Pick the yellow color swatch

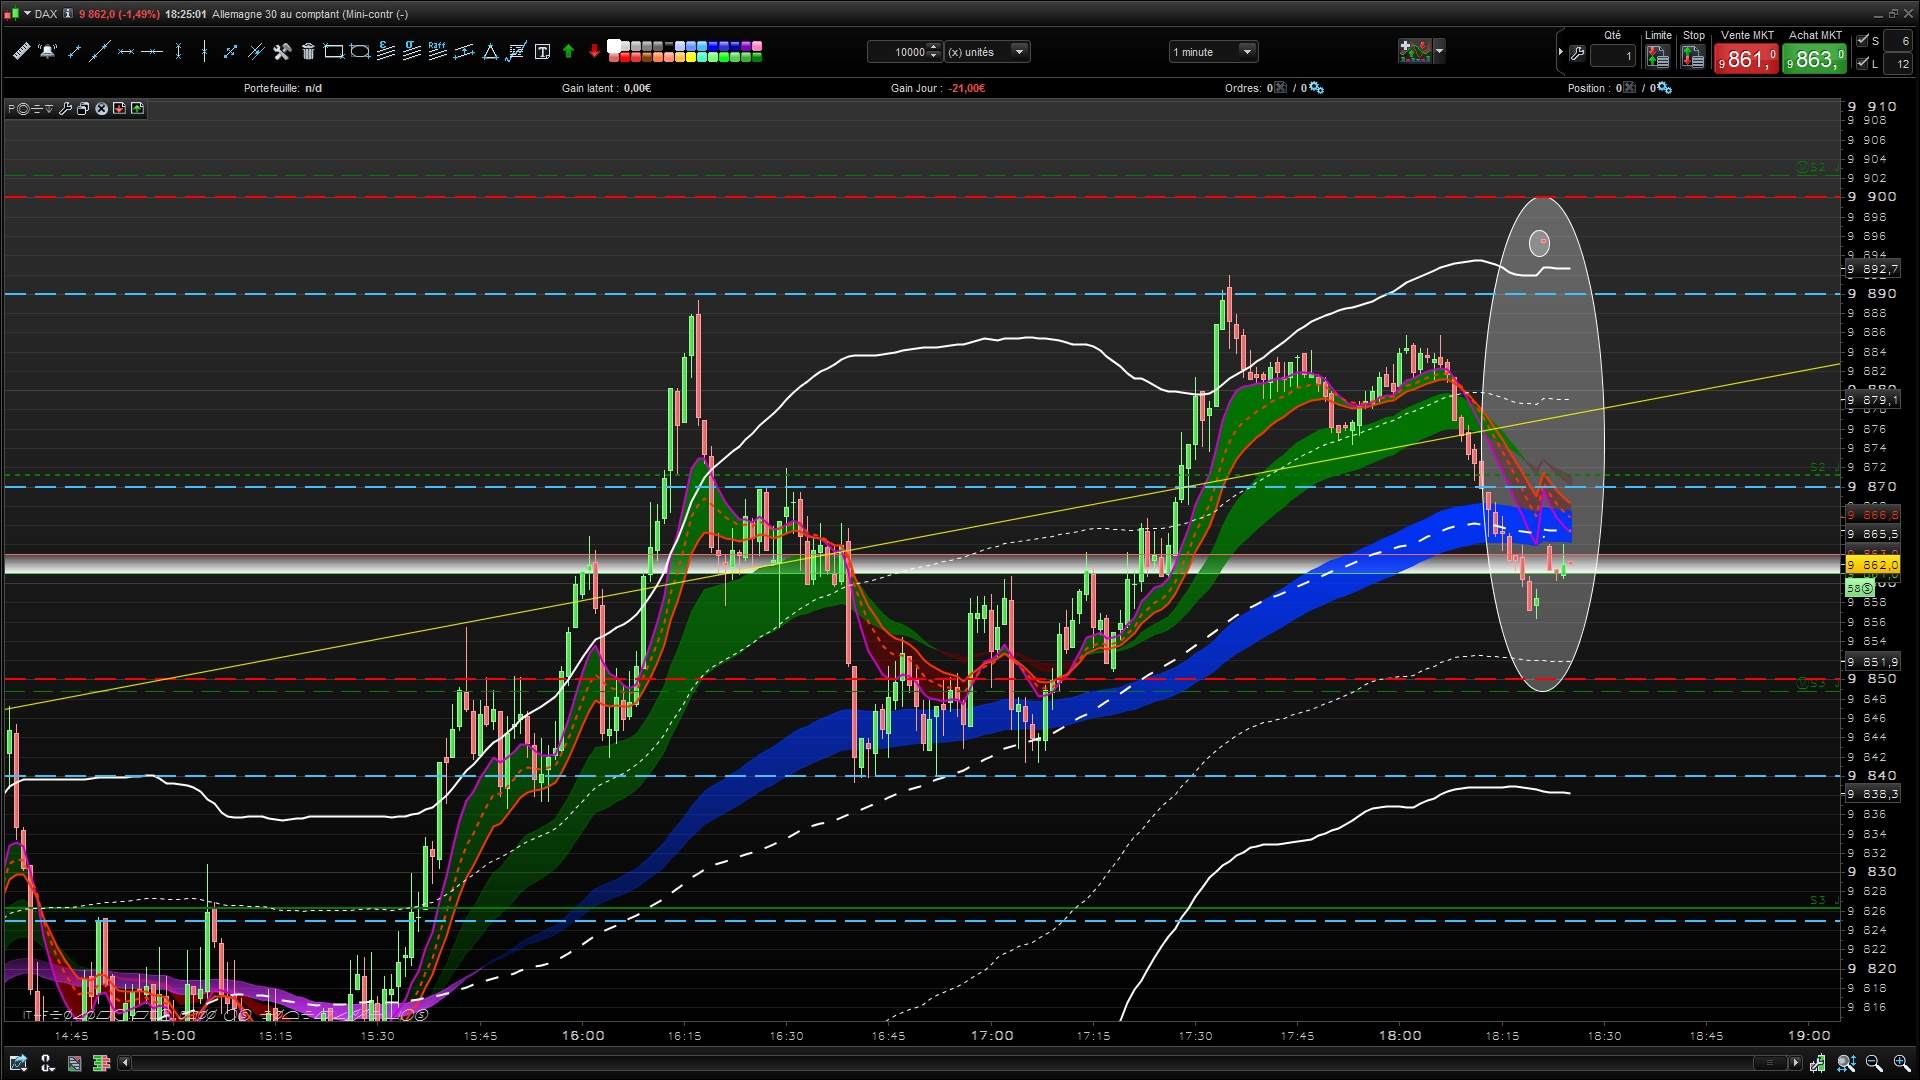[x=691, y=57]
